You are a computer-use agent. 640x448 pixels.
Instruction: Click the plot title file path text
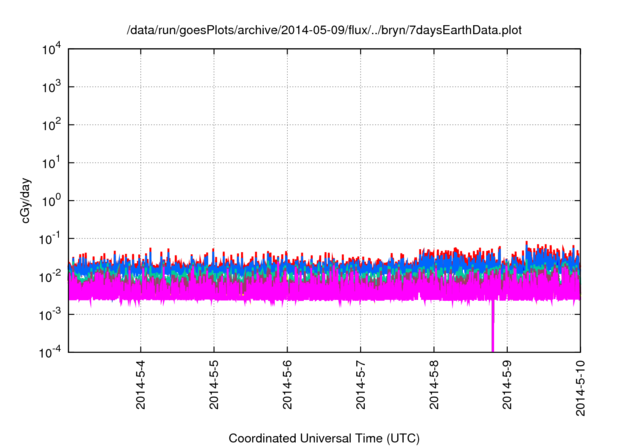(x=324, y=30)
